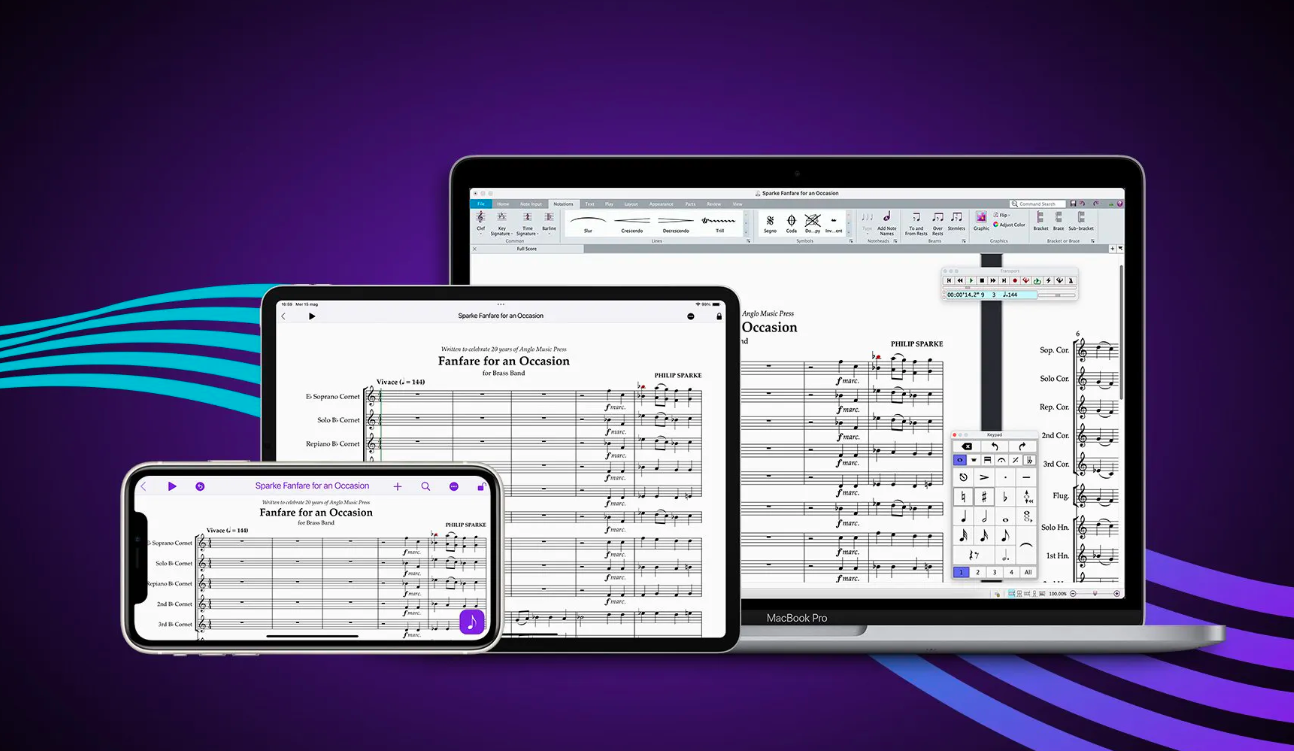The width and height of the screenshot is (1294, 751).
Task: Toggle sharp accidental on Keypad
Action: 984,497
